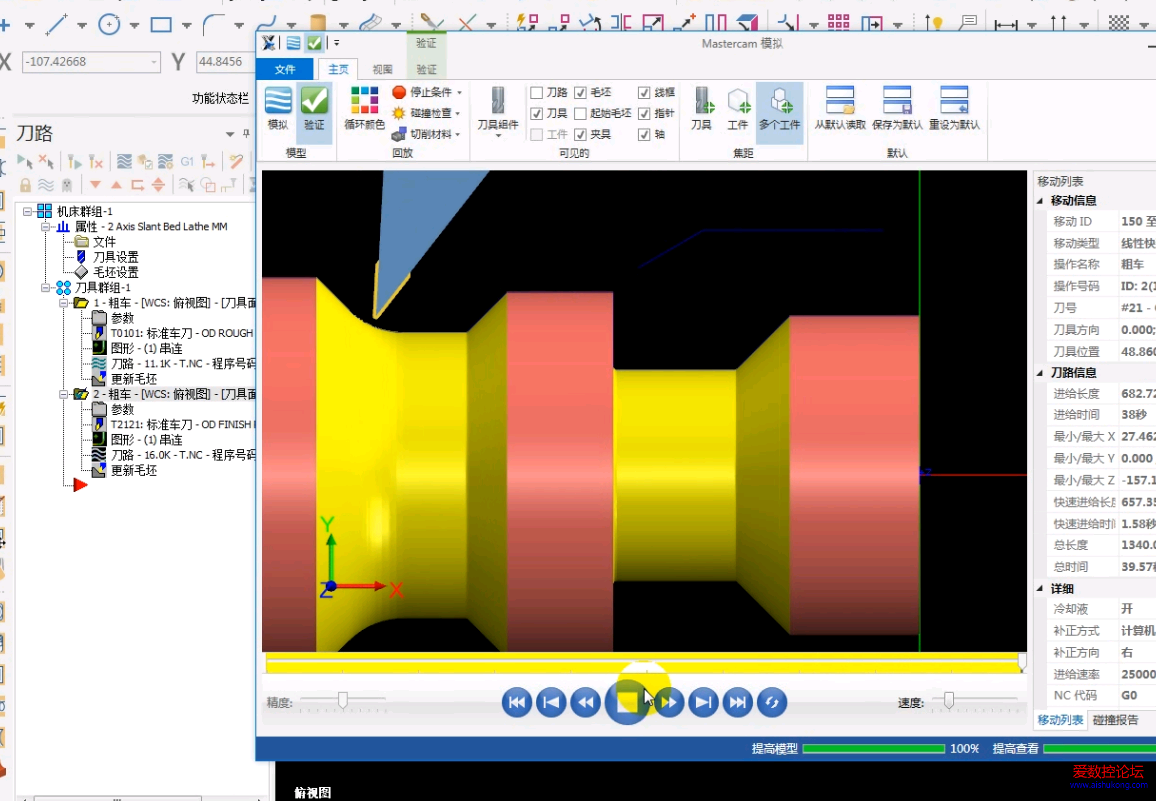This screenshot has height=801, width=1156.
Task: Open the 文件 file tab
Action: coord(285,69)
